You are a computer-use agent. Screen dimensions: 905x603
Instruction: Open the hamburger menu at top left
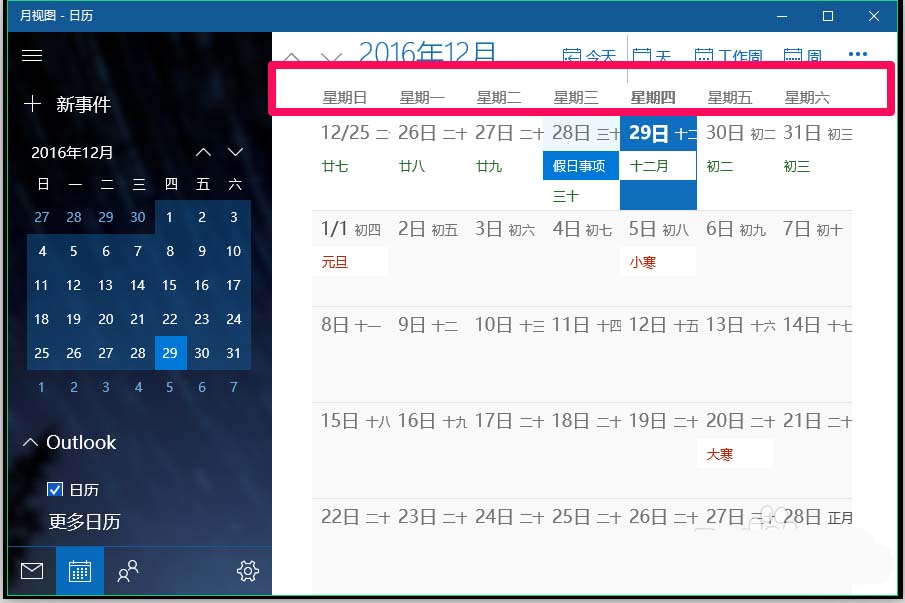[x=32, y=55]
